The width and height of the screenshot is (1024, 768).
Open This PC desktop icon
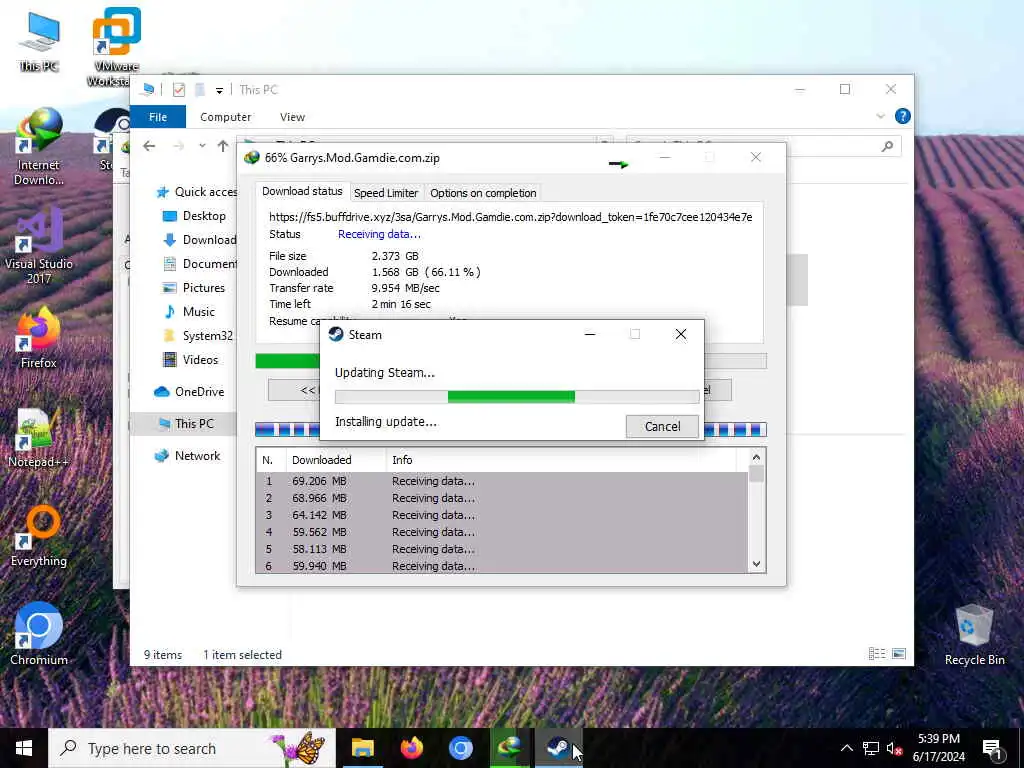[39, 41]
